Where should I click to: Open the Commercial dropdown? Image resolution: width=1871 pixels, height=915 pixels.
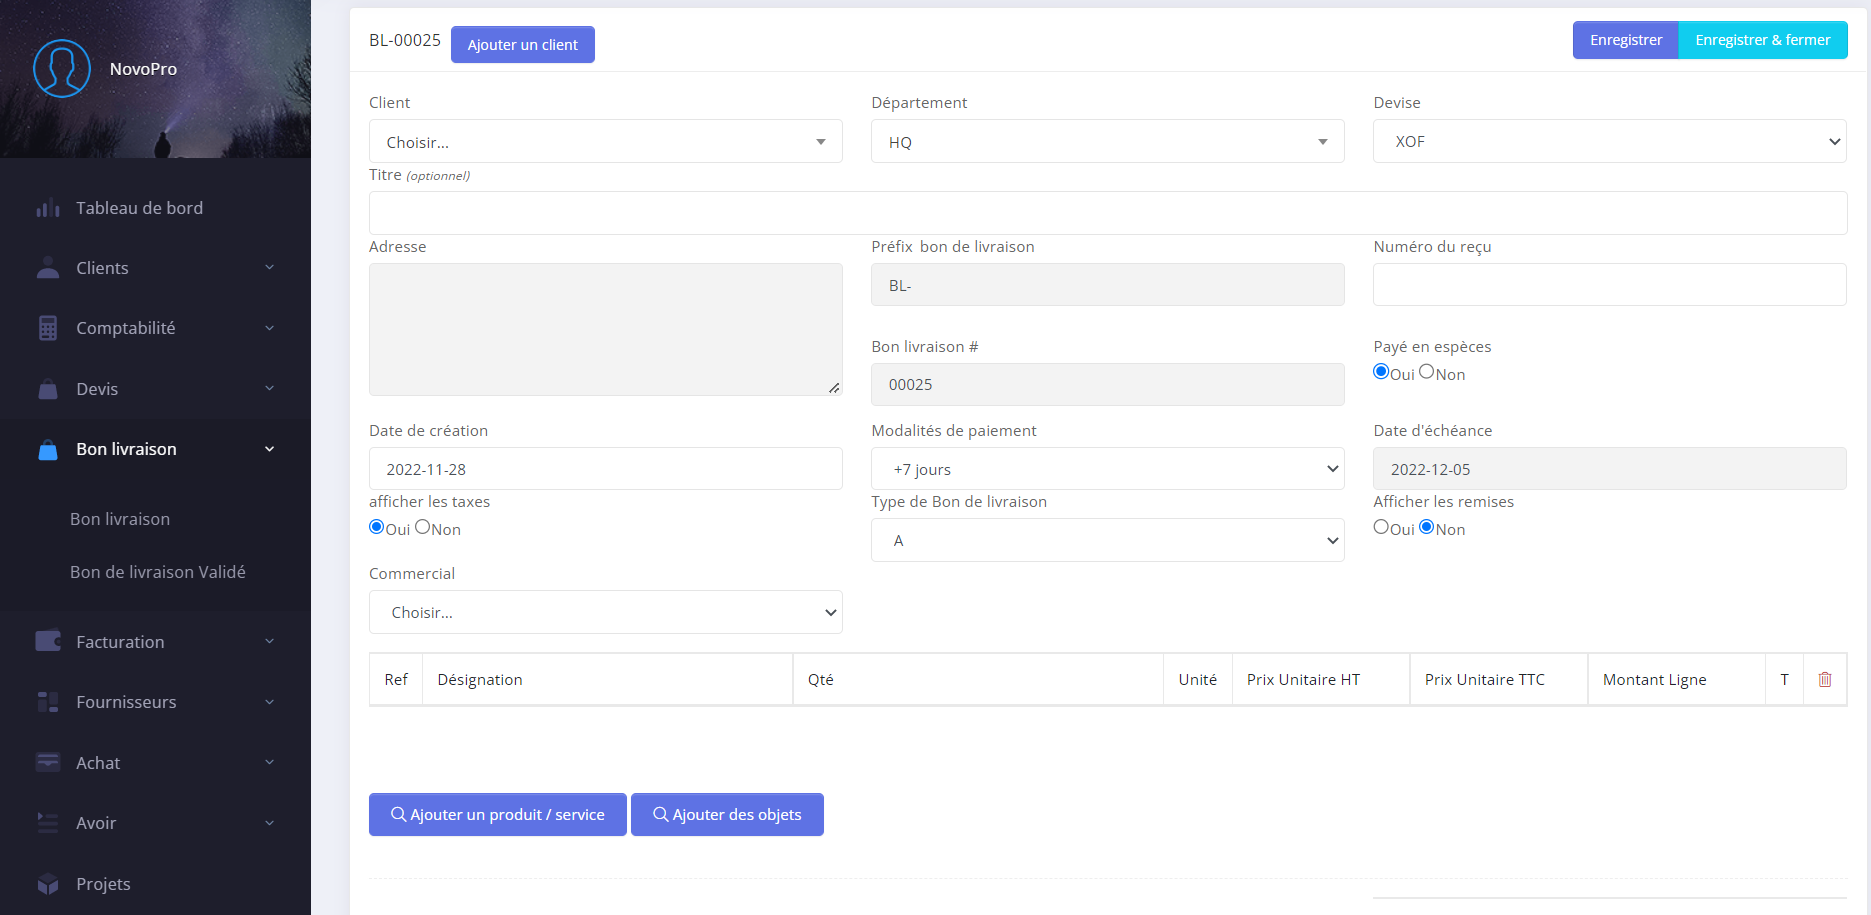605,612
